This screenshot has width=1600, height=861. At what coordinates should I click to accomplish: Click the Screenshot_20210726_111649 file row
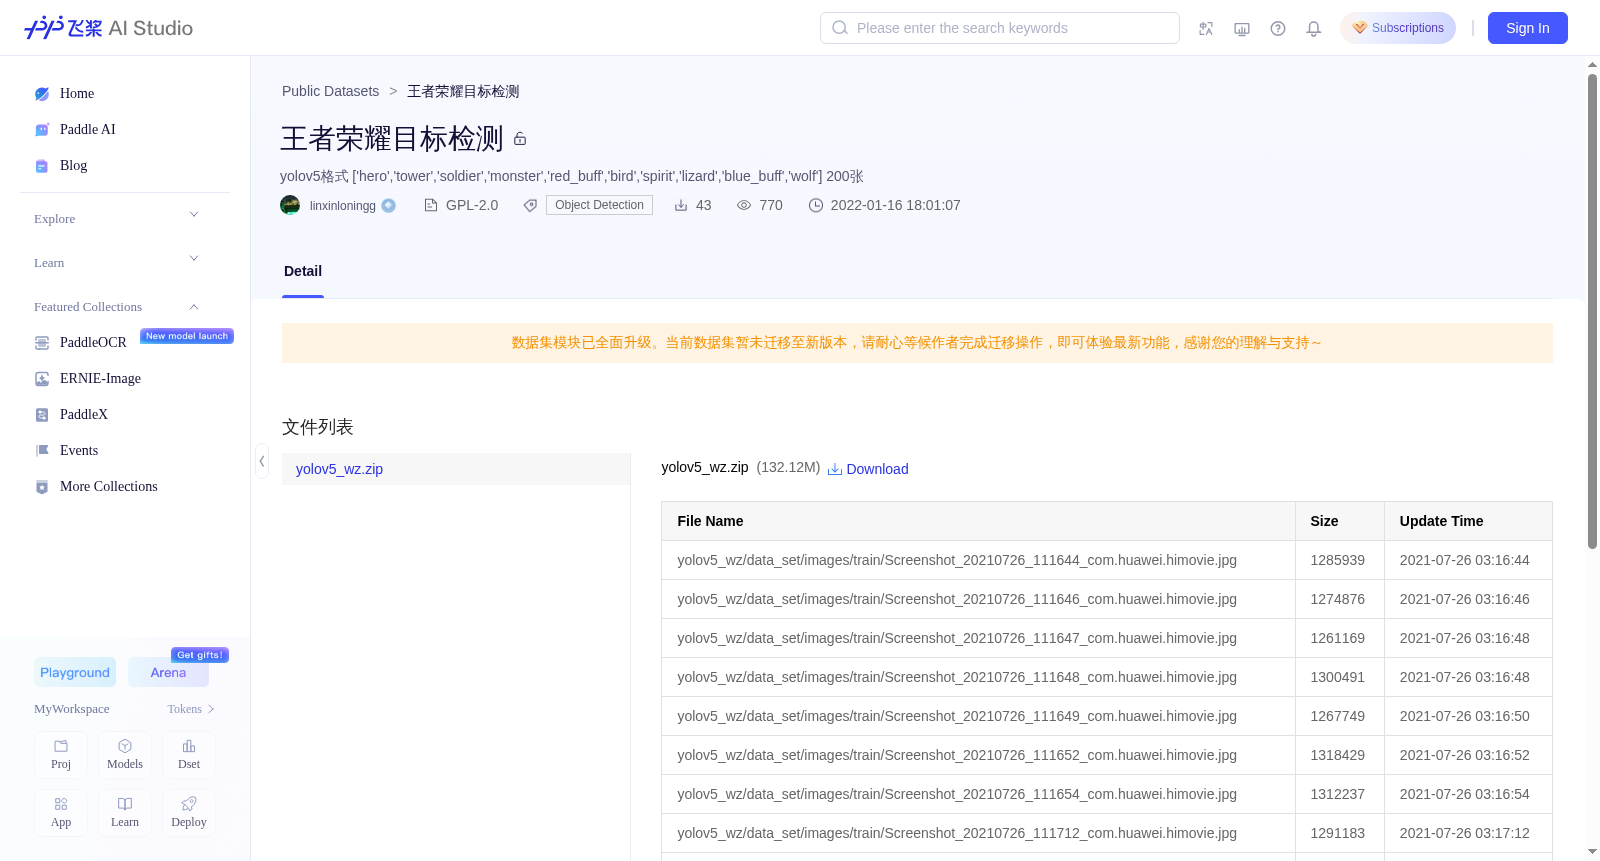[x=1107, y=716]
